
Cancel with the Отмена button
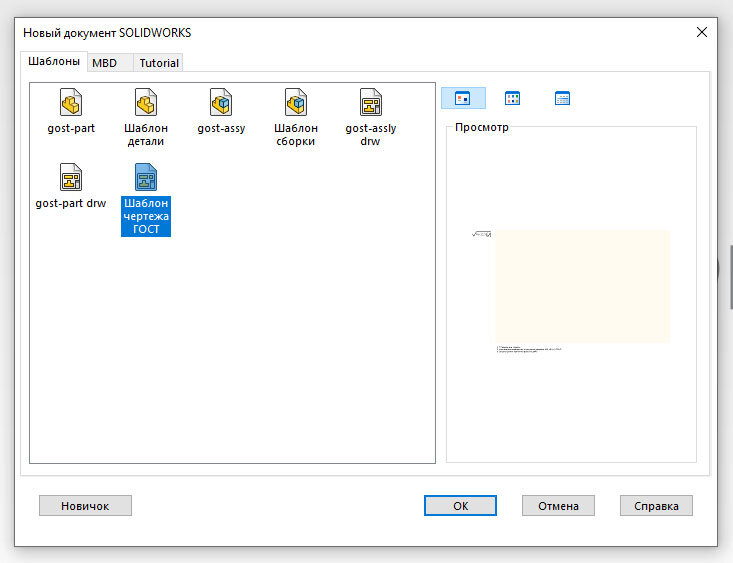(x=558, y=506)
